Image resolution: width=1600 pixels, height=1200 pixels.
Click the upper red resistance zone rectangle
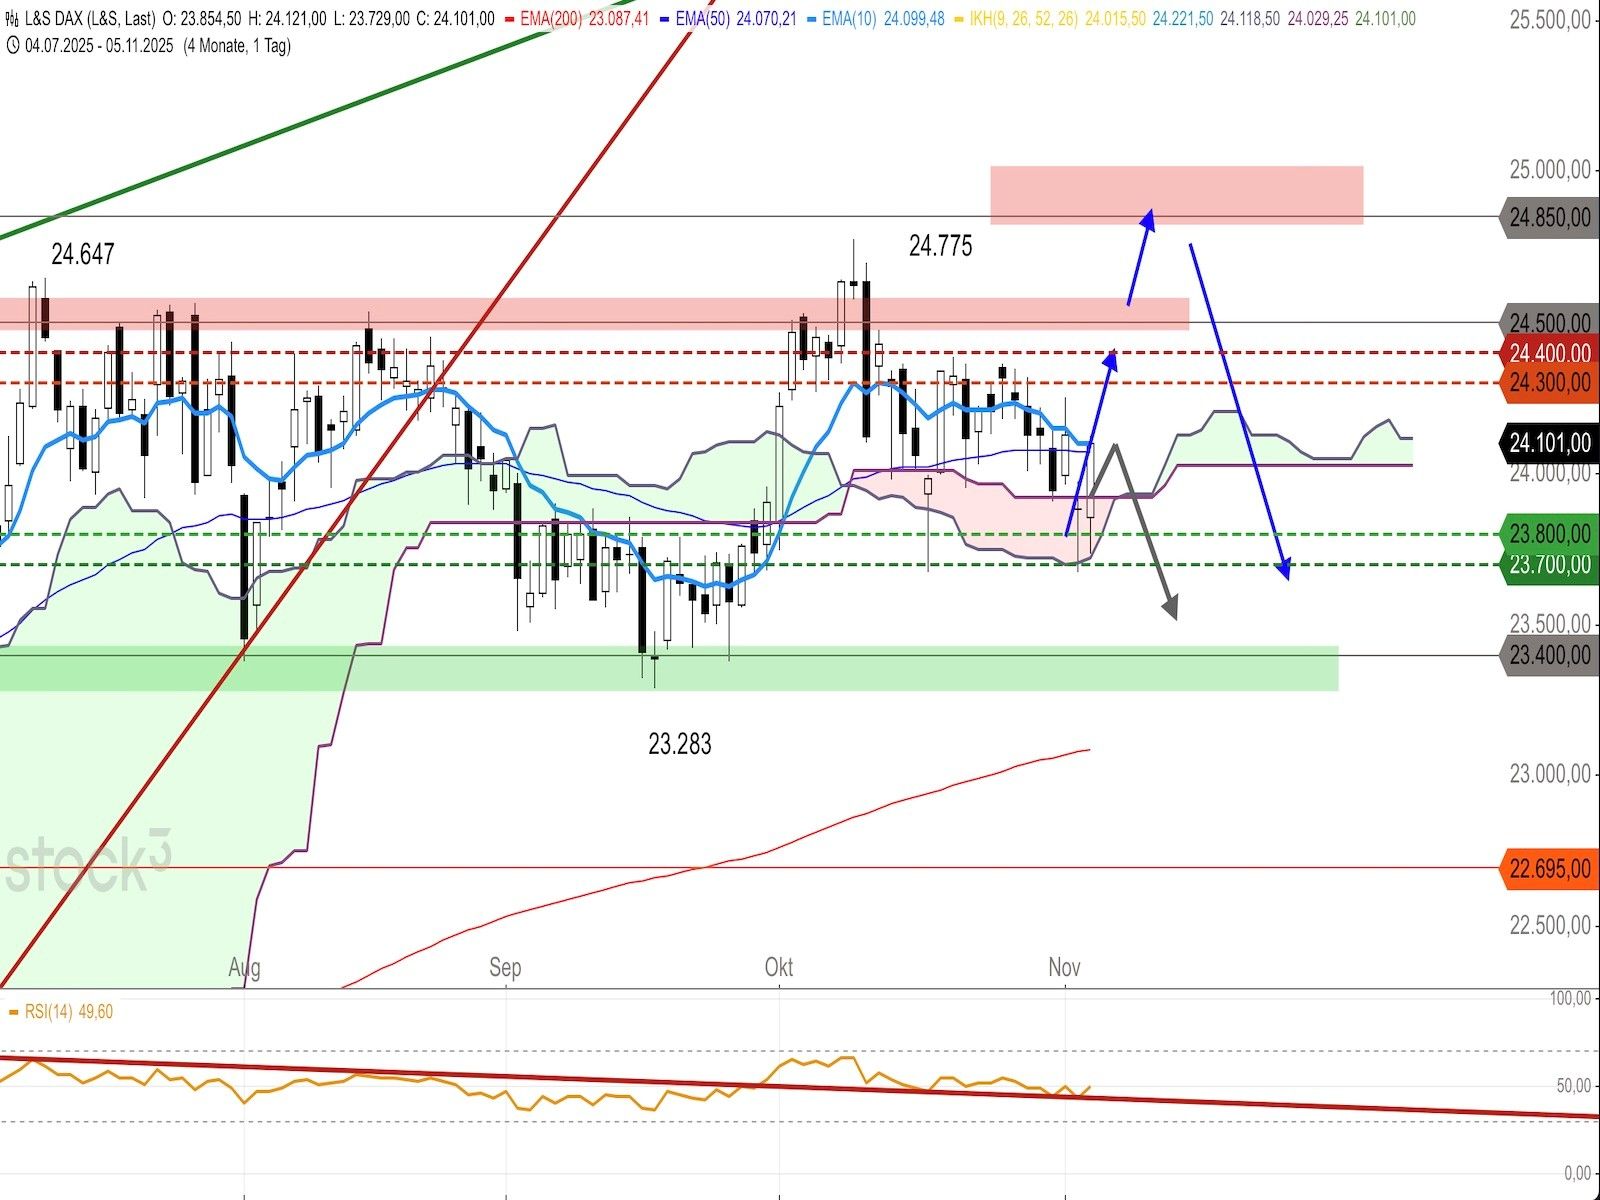tap(1176, 194)
